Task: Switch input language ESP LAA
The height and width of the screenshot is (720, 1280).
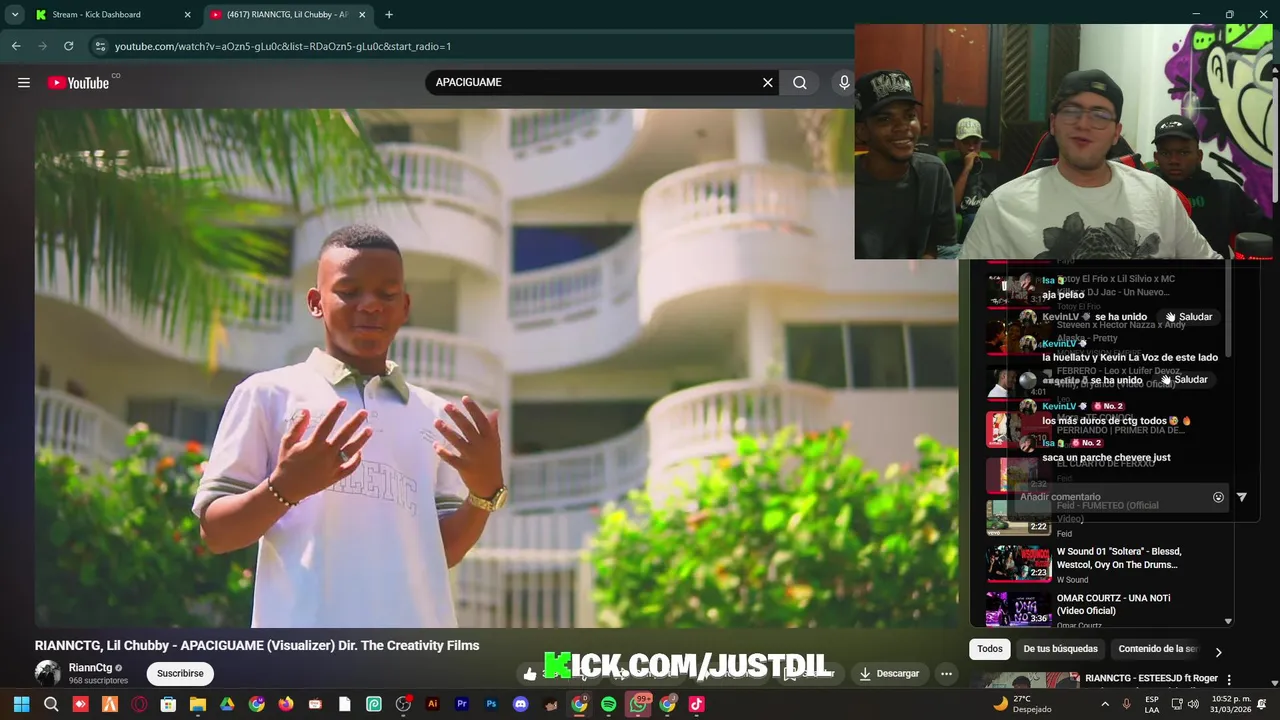Action: [1152, 704]
